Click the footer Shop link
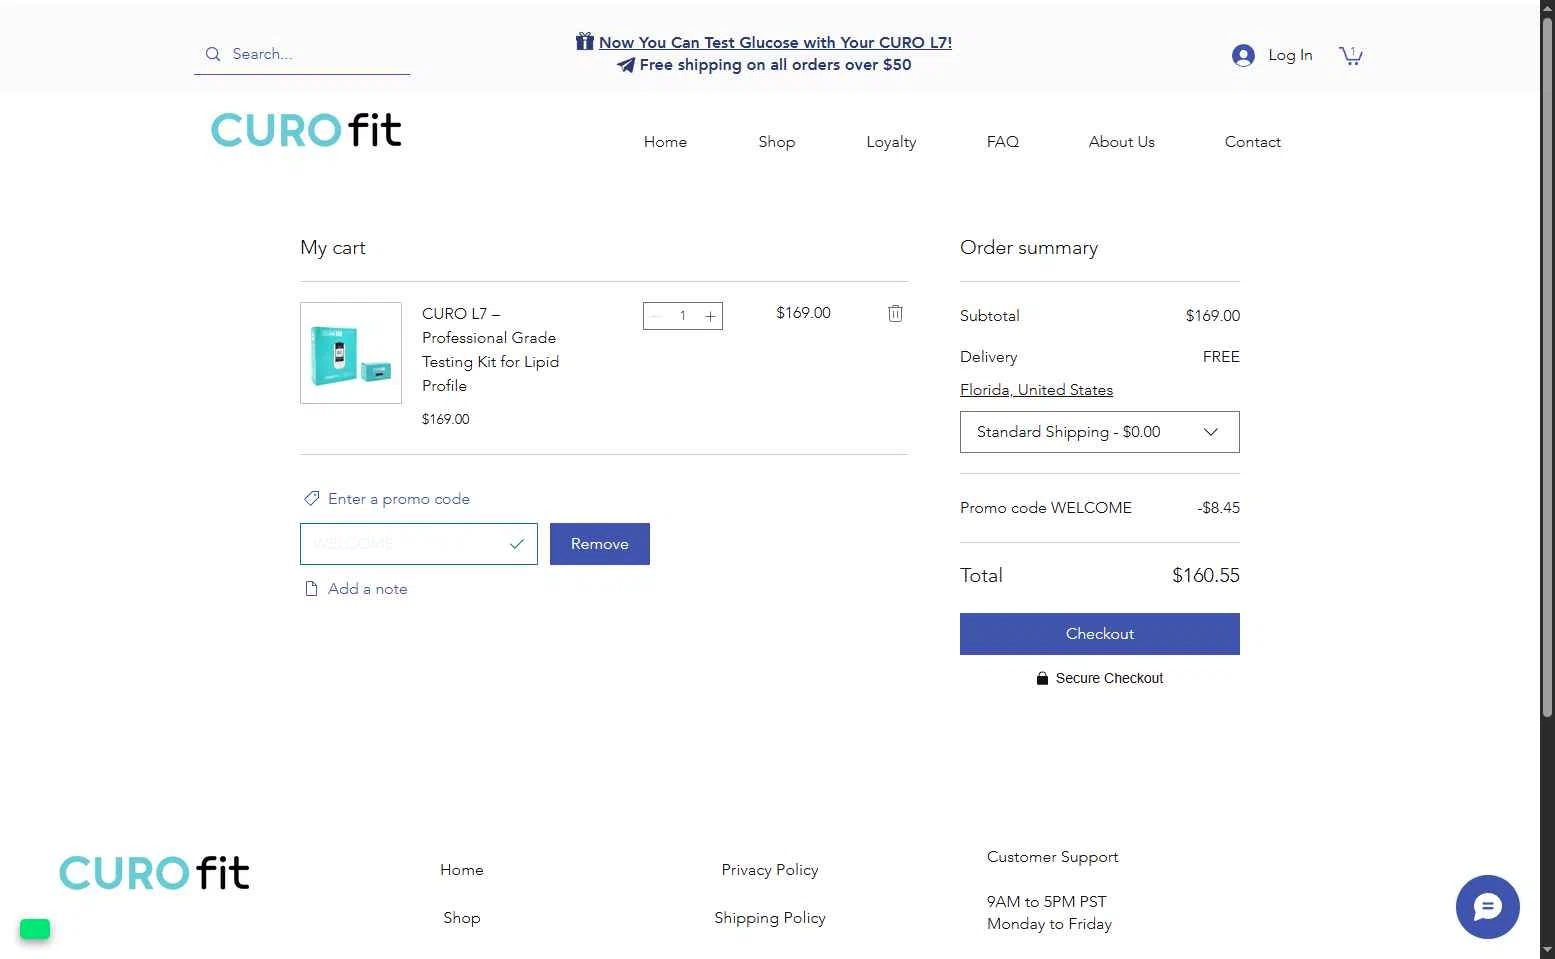1555x959 pixels. 462,918
